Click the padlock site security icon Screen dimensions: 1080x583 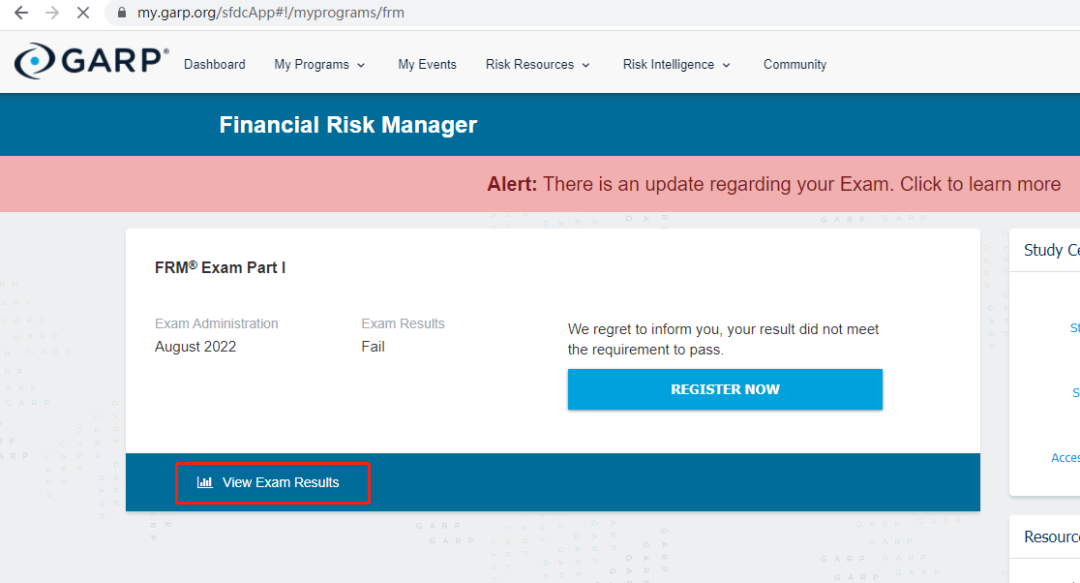pos(122,12)
